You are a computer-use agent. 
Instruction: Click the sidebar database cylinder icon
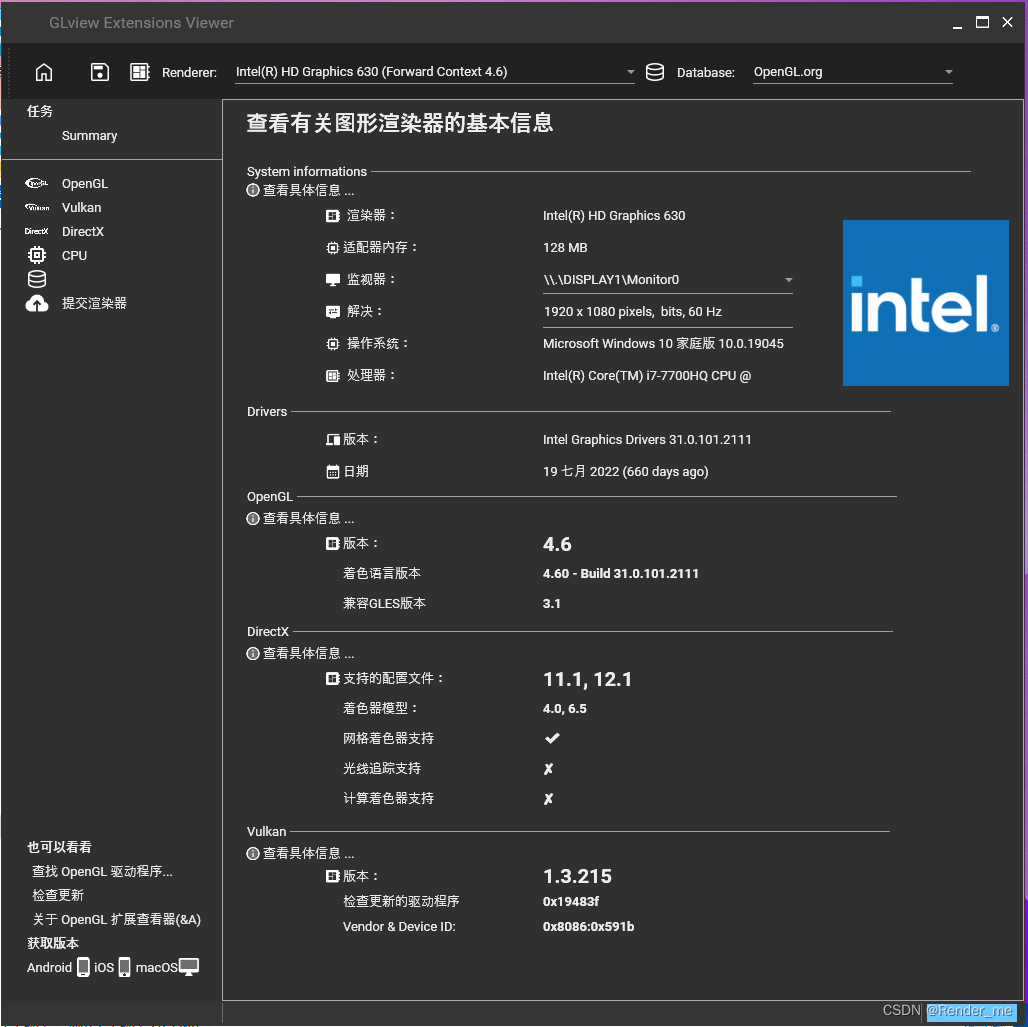[37, 279]
